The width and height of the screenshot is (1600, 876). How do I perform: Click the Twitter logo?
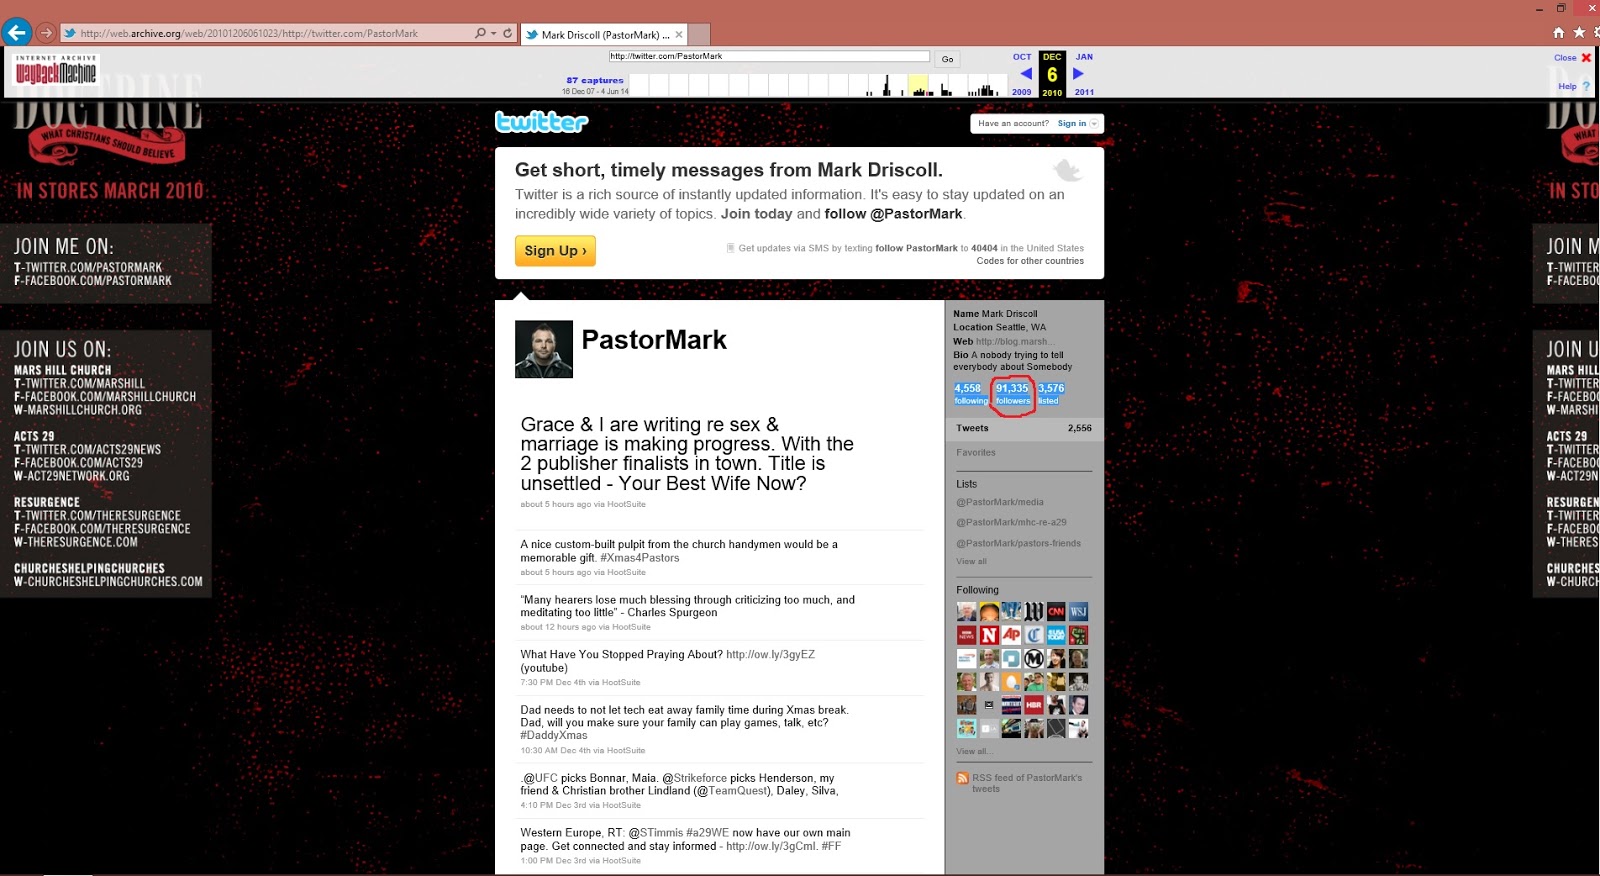[542, 122]
